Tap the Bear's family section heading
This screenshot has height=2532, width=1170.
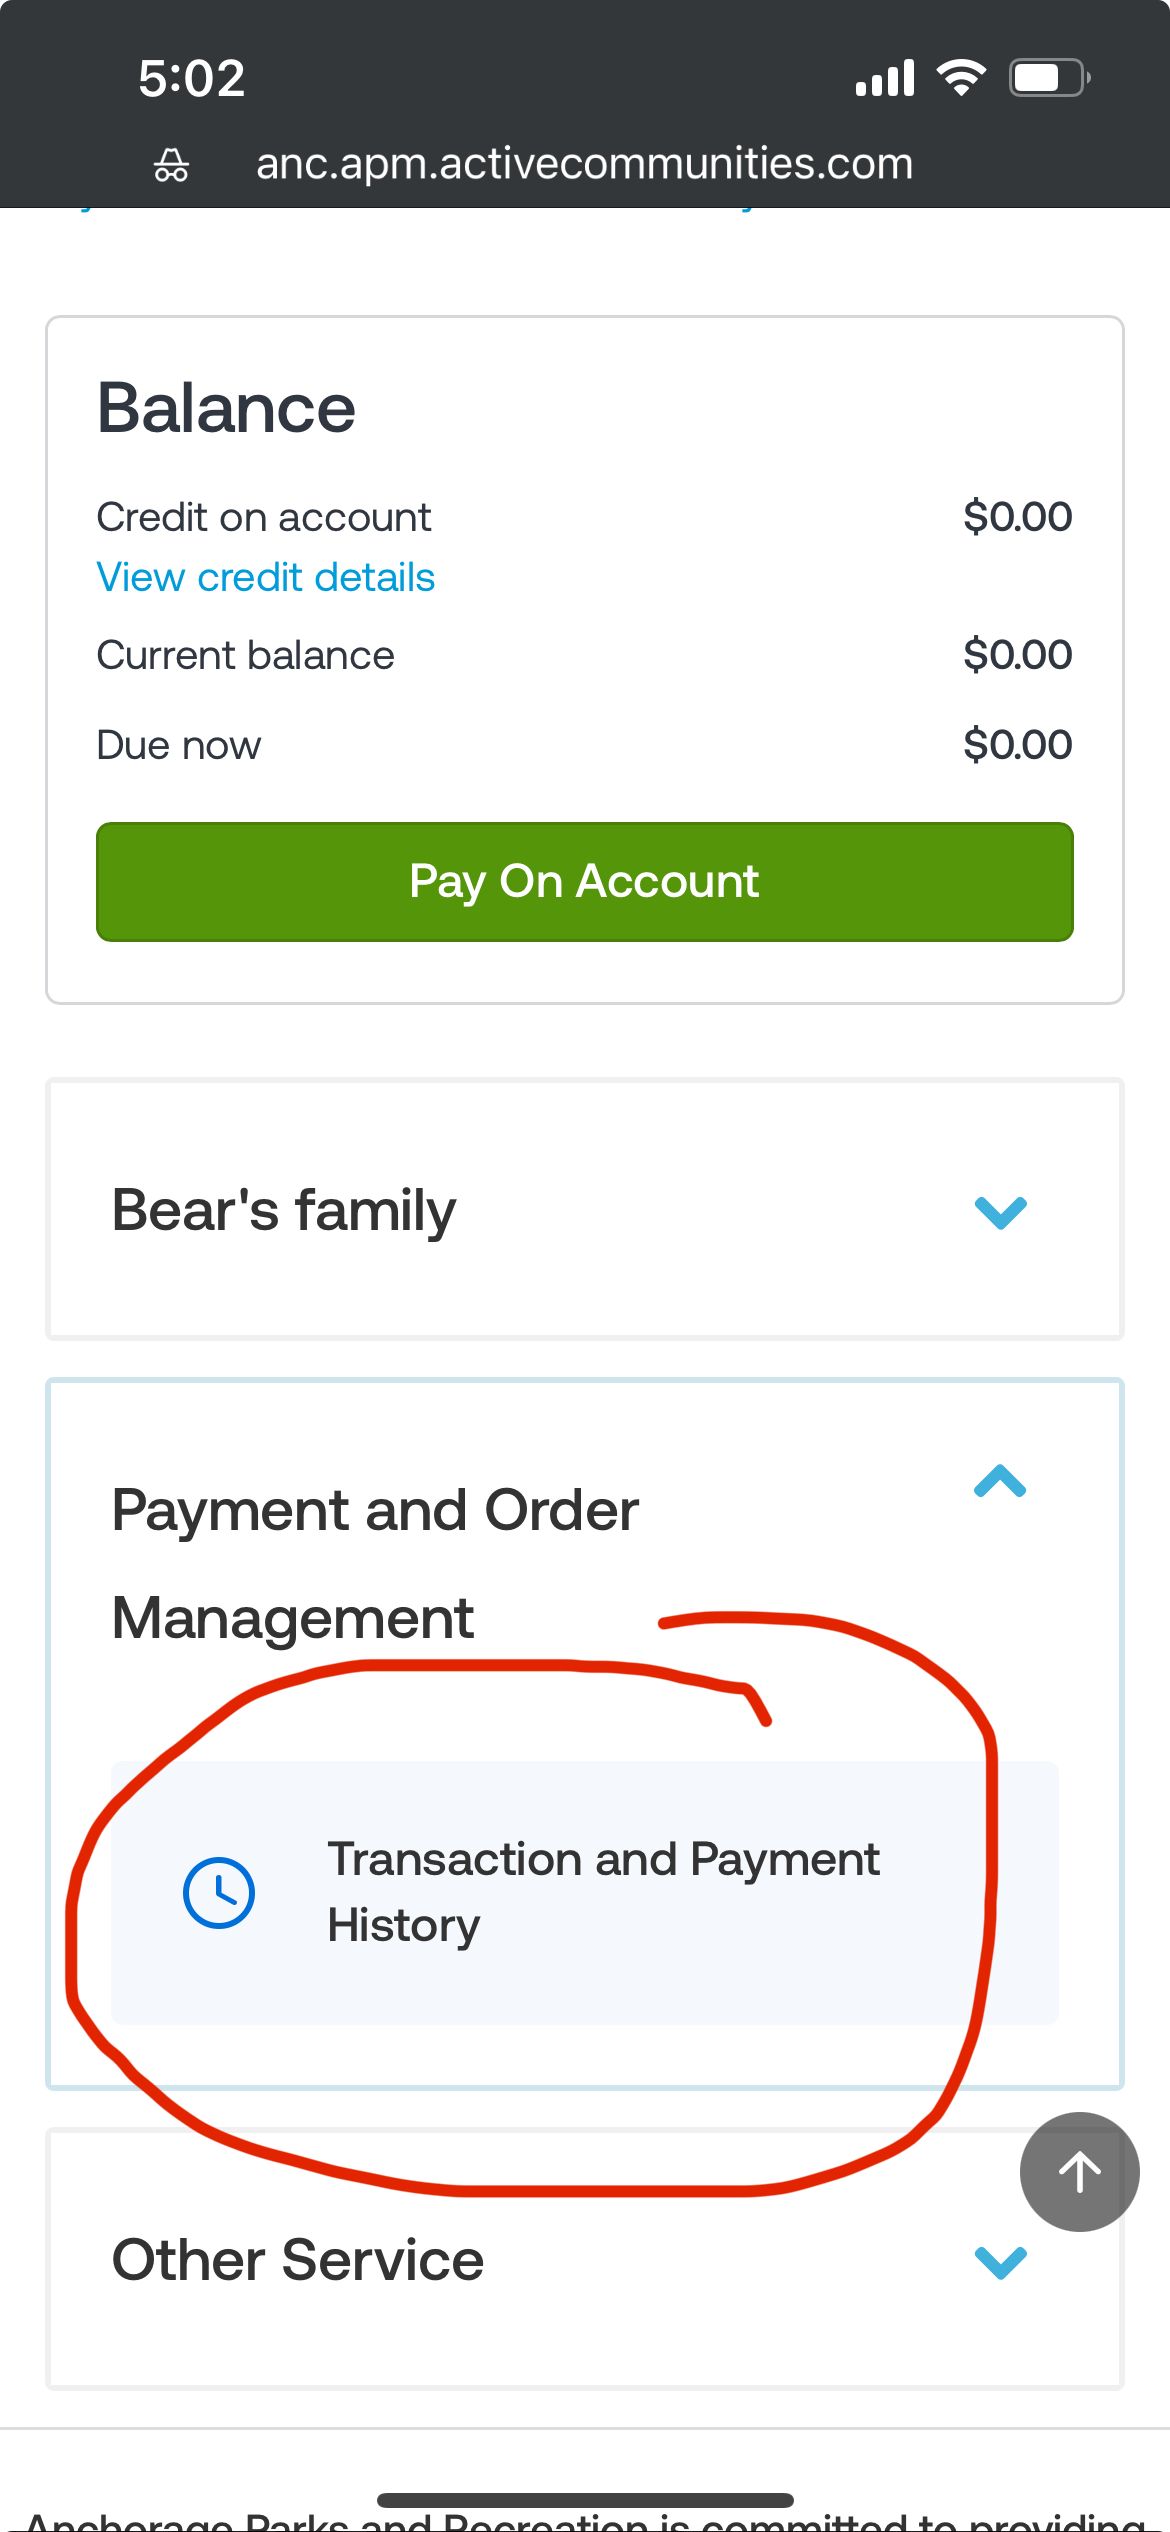click(x=284, y=1210)
